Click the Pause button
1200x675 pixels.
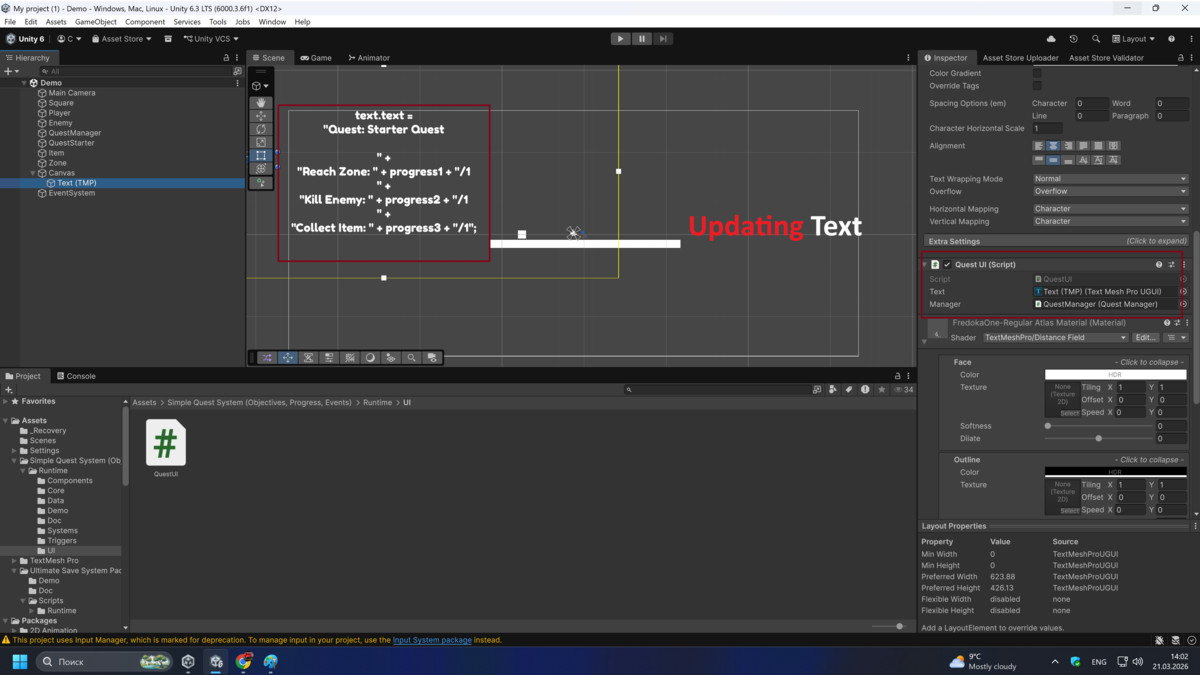(x=642, y=39)
